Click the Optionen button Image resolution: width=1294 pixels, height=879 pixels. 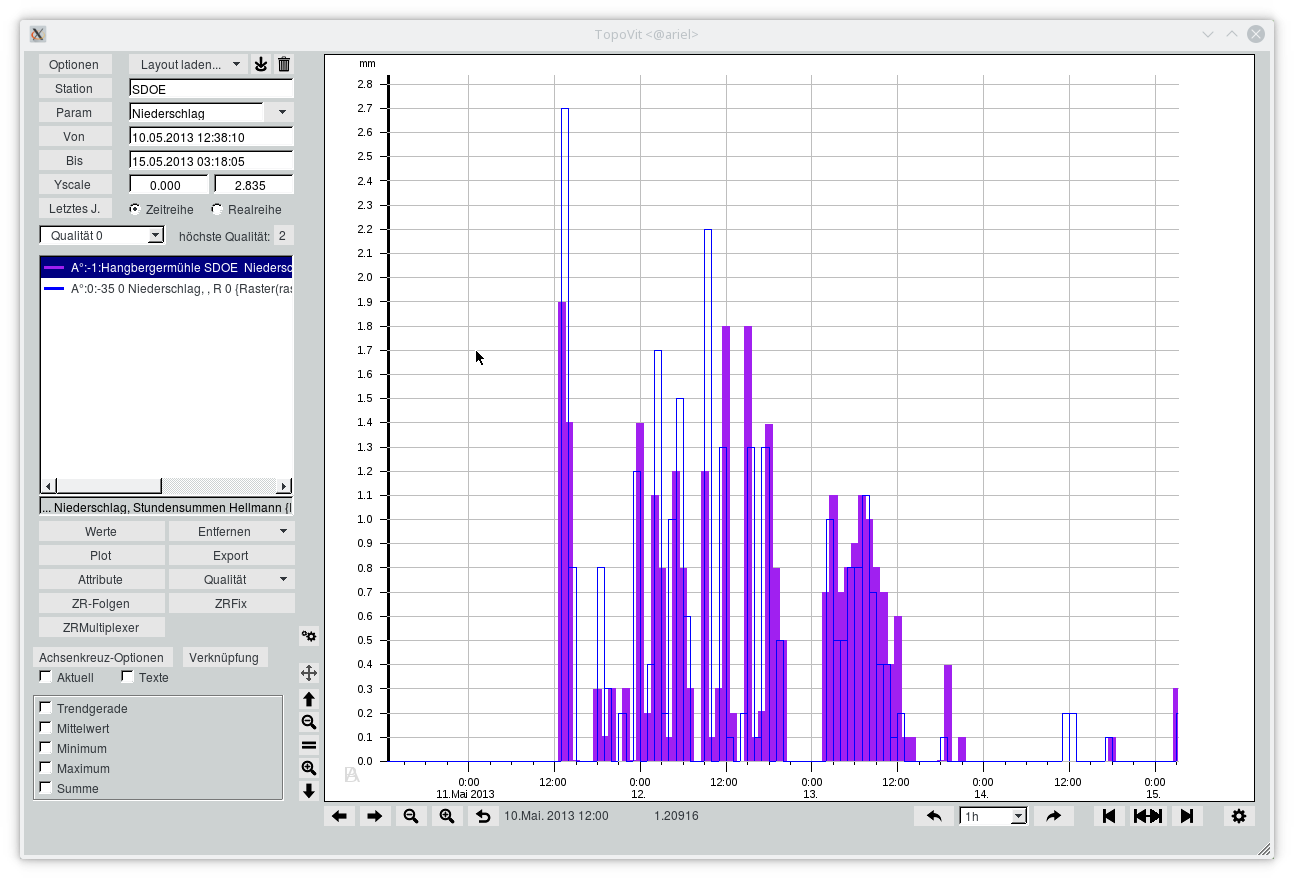coord(74,64)
